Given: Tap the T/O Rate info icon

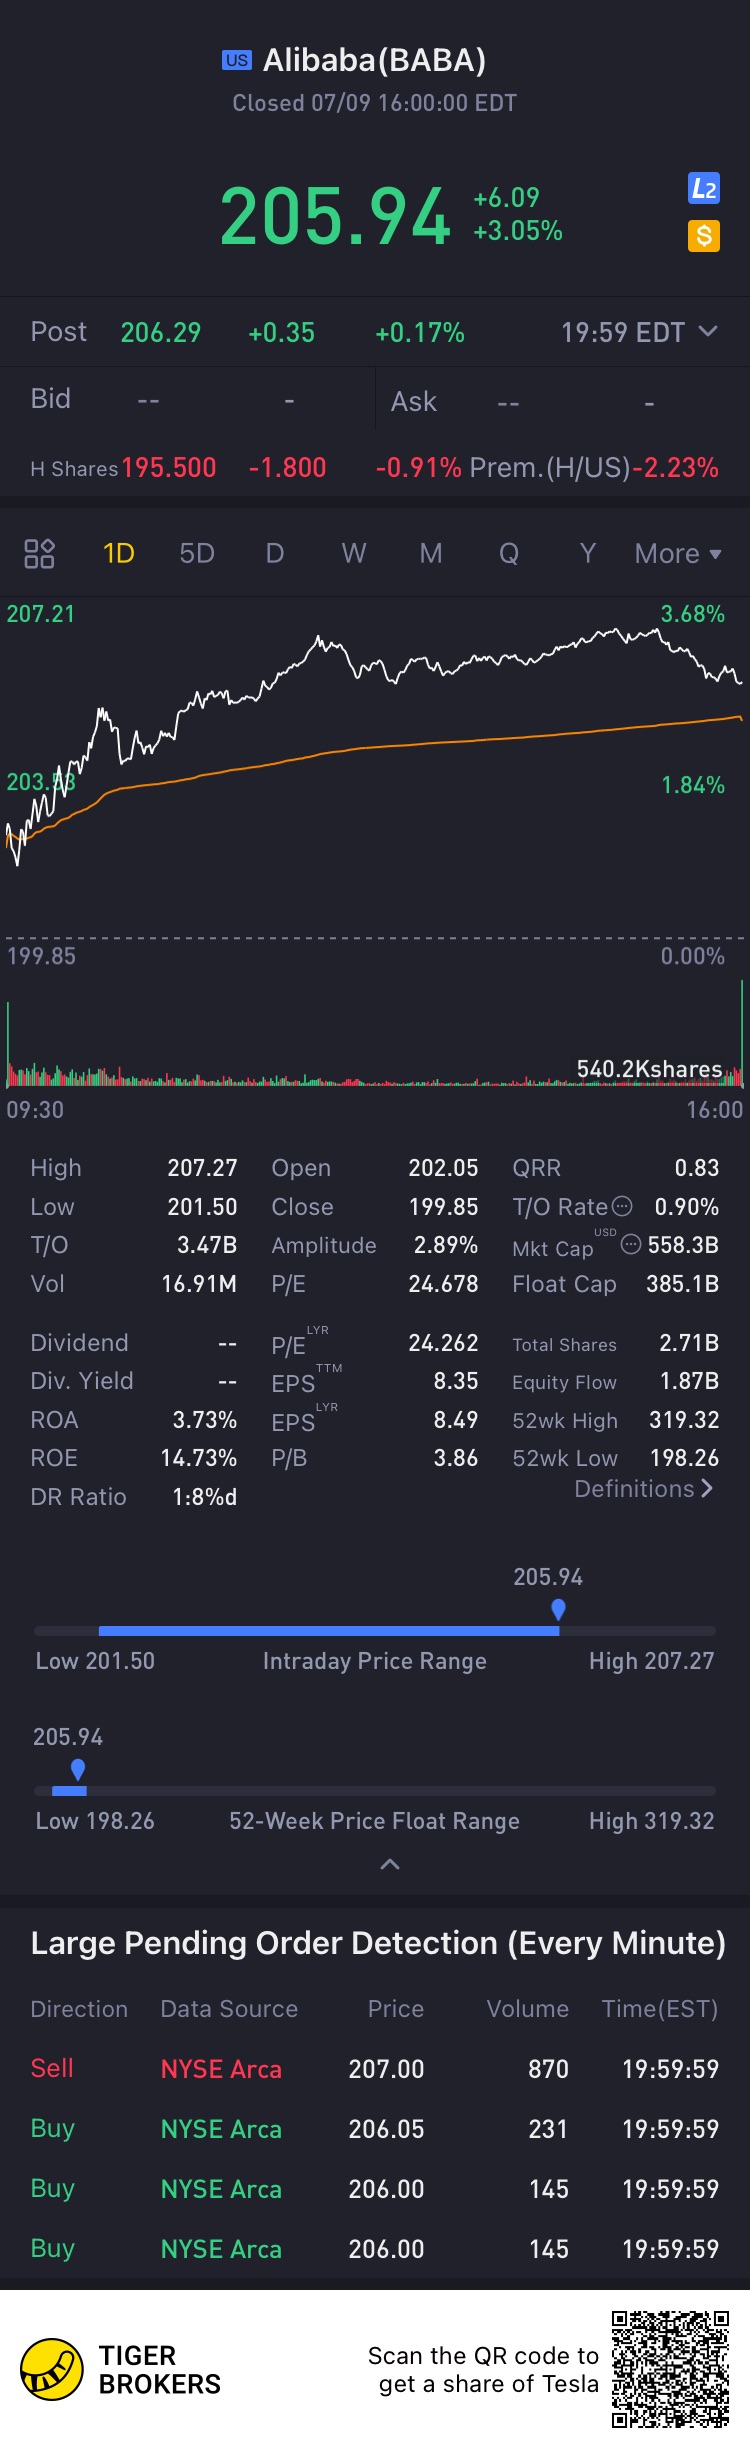Looking at the screenshot, I should [622, 1206].
